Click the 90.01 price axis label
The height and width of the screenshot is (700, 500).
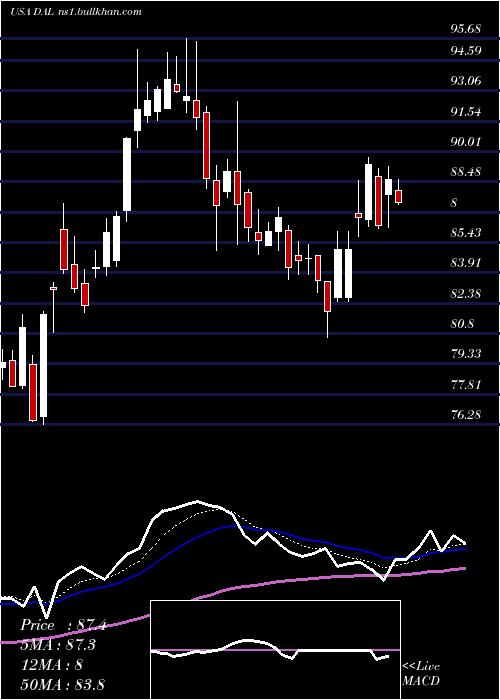click(x=466, y=142)
